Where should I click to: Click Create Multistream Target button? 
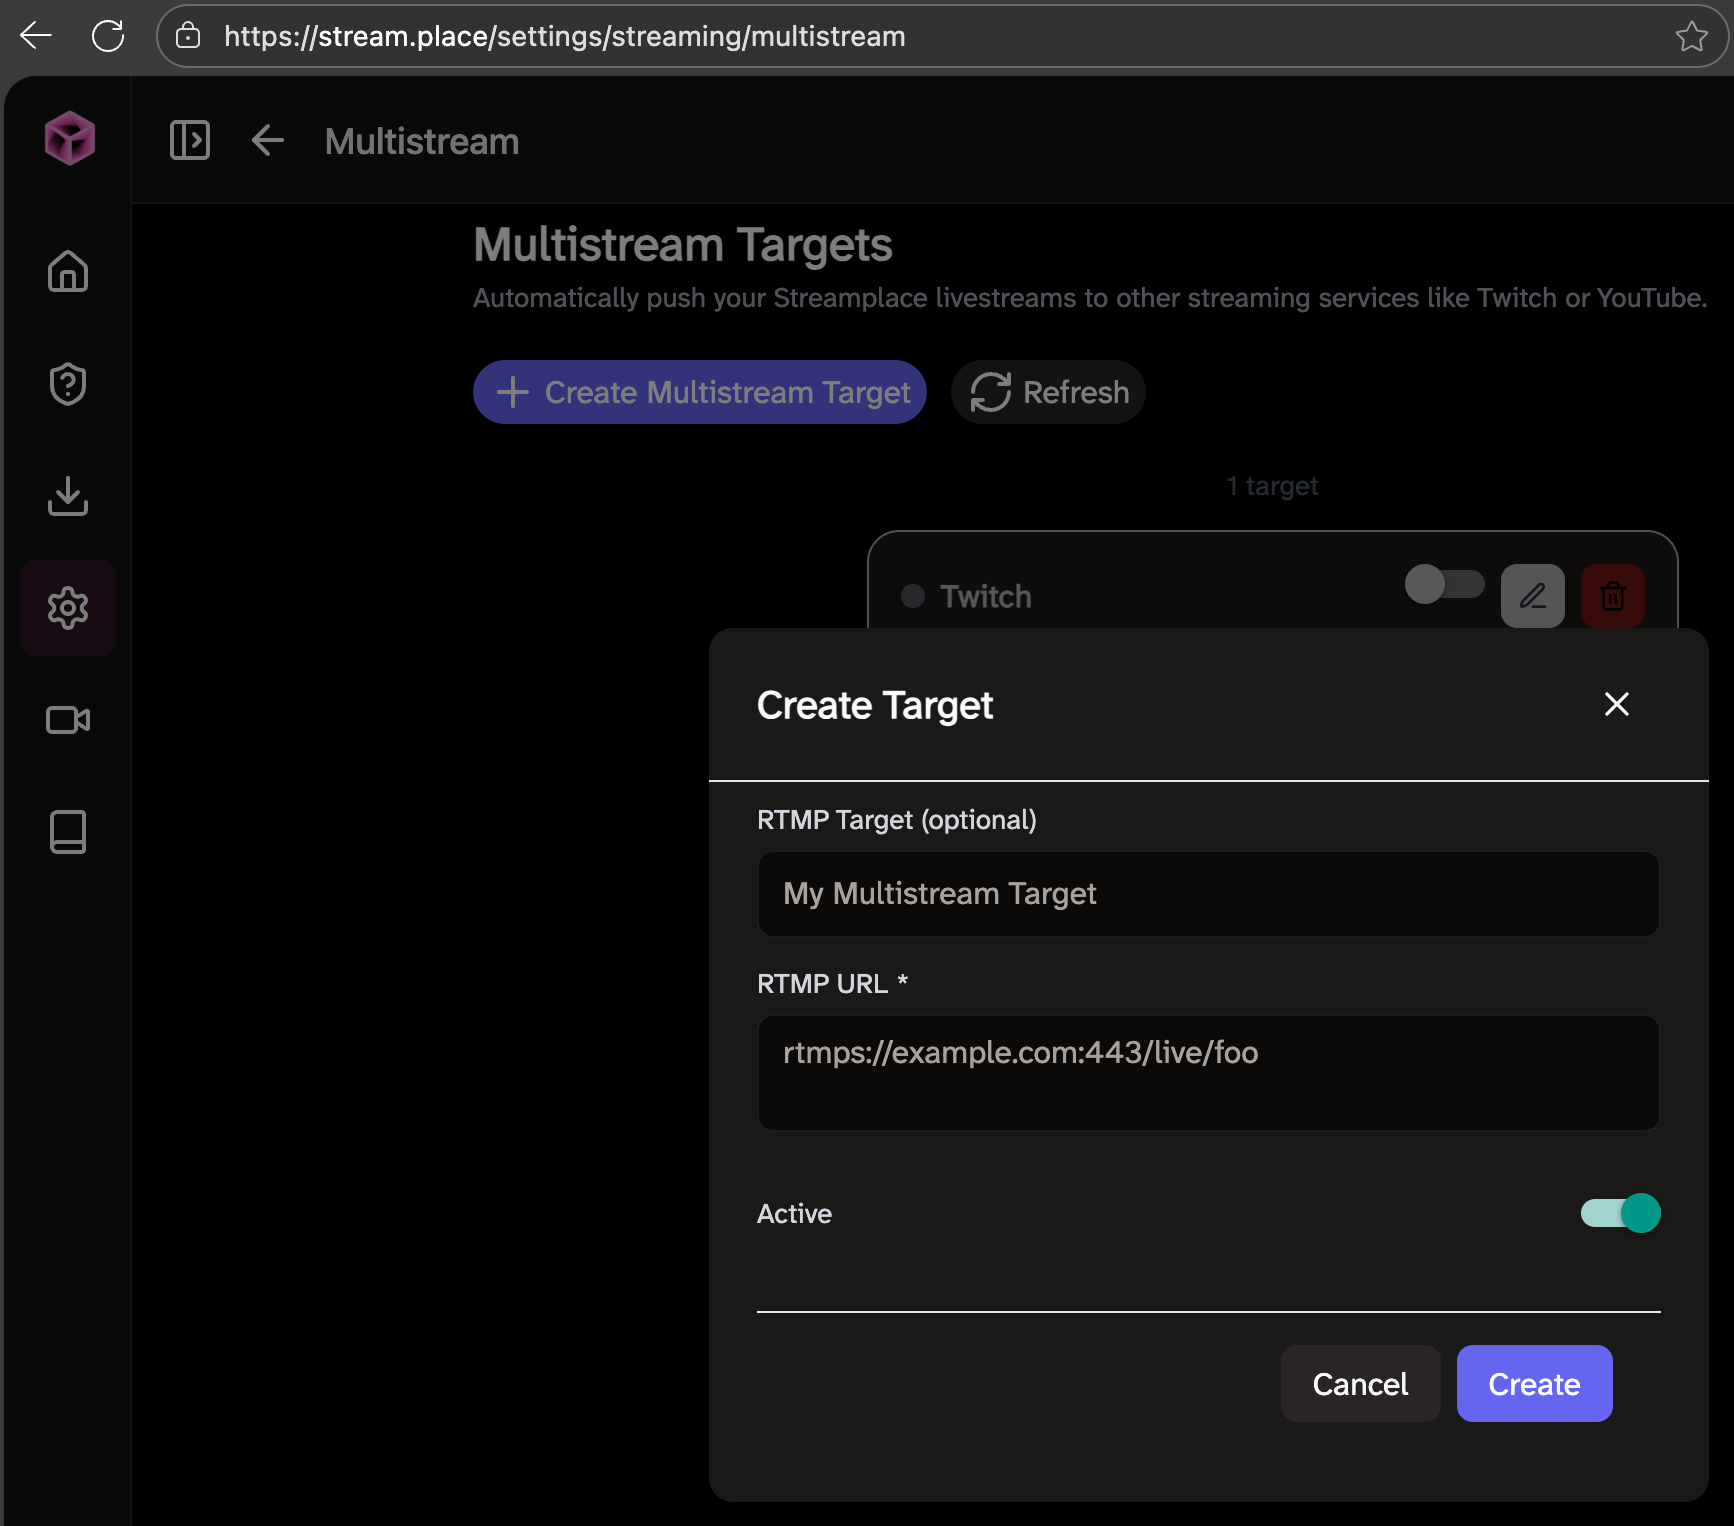pos(699,392)
